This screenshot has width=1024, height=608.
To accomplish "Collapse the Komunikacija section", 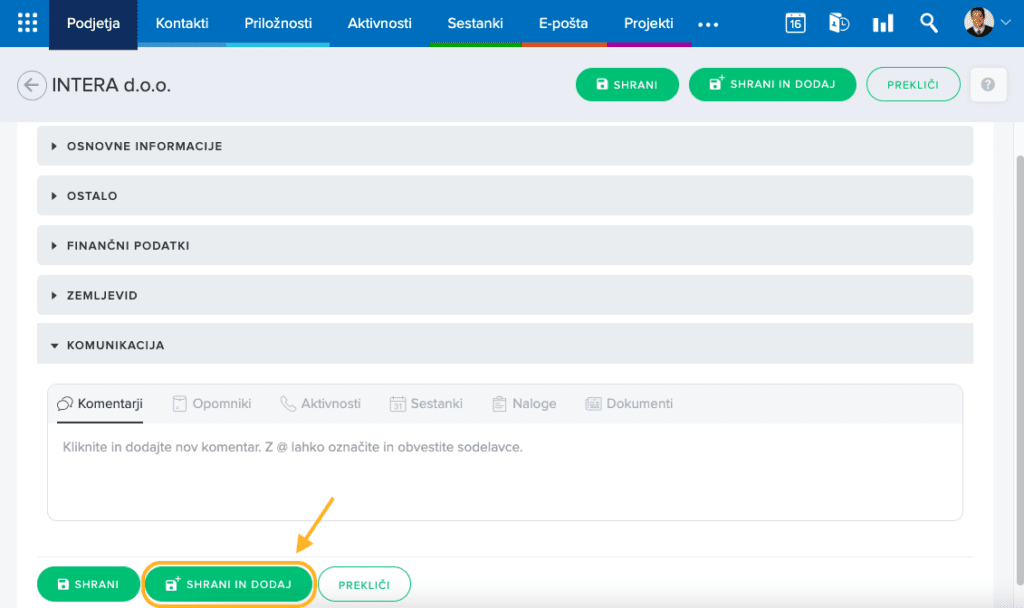I will (115, 345).
